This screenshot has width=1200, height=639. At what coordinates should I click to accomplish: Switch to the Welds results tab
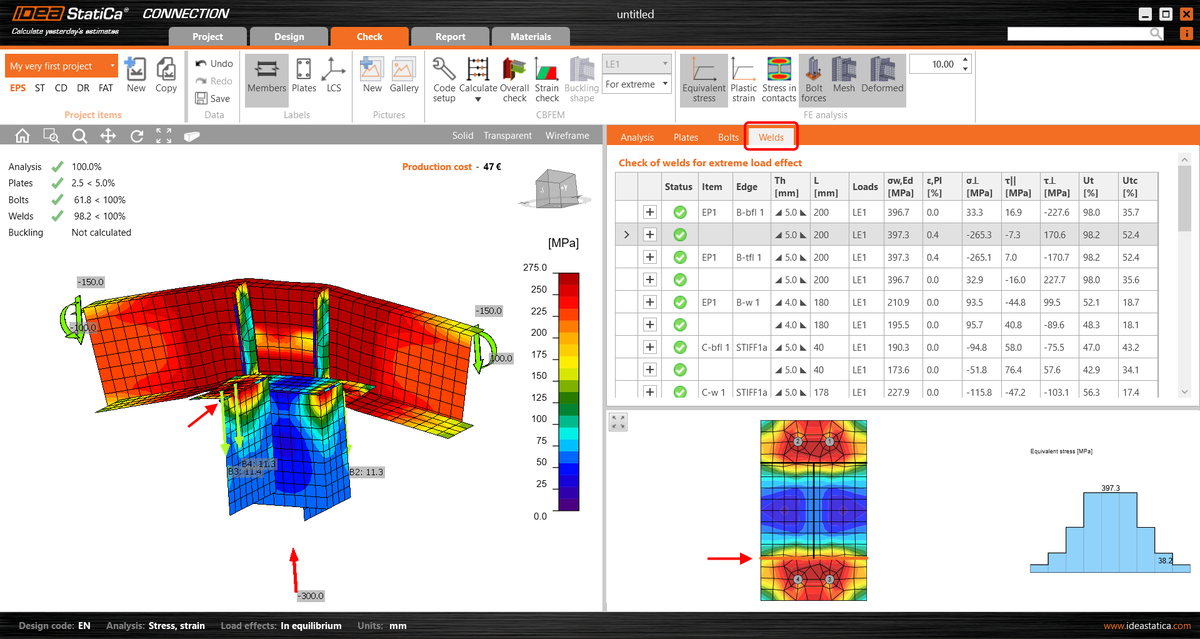click(770, 137)
